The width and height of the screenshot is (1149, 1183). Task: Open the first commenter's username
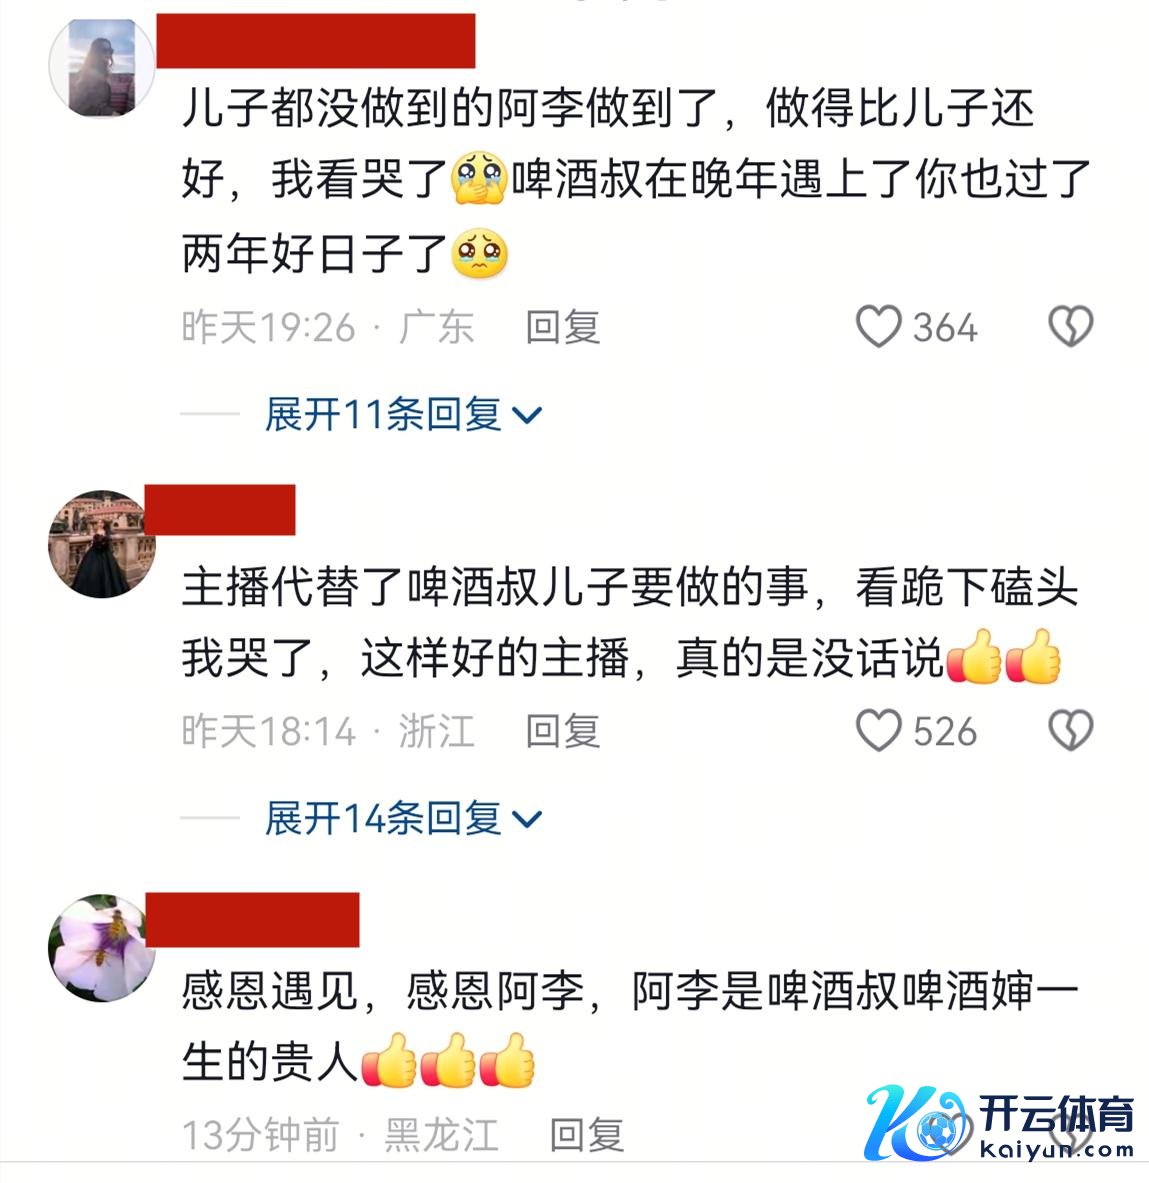click(x=315, y=41)
